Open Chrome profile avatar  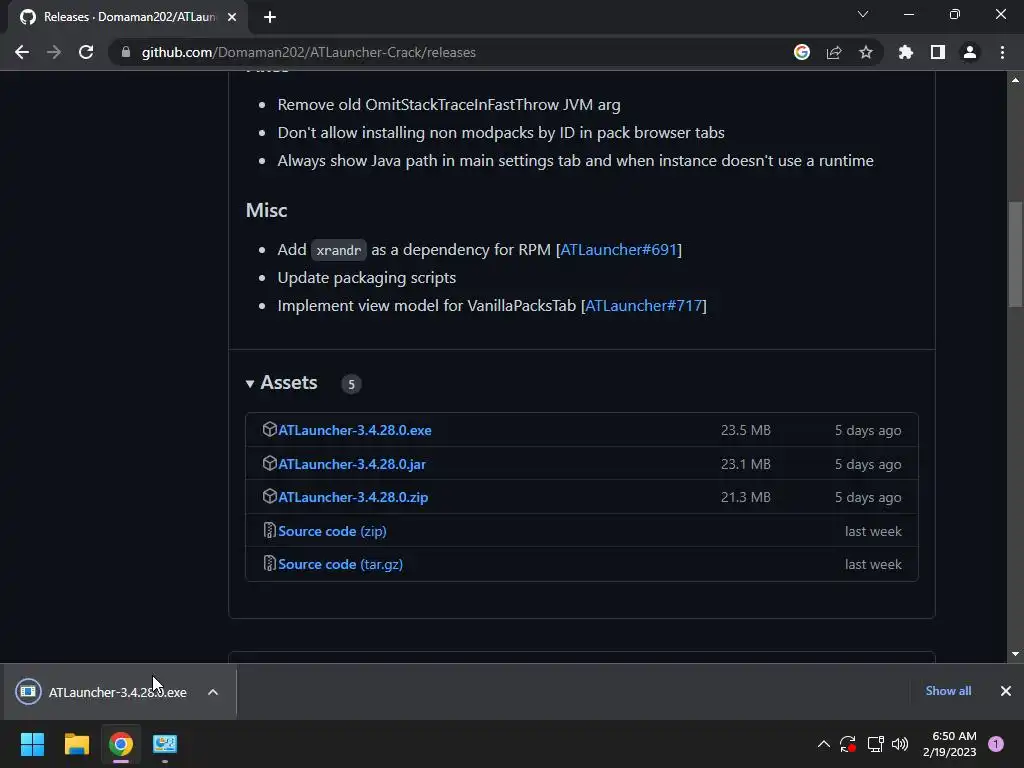[x=970, y=52]
